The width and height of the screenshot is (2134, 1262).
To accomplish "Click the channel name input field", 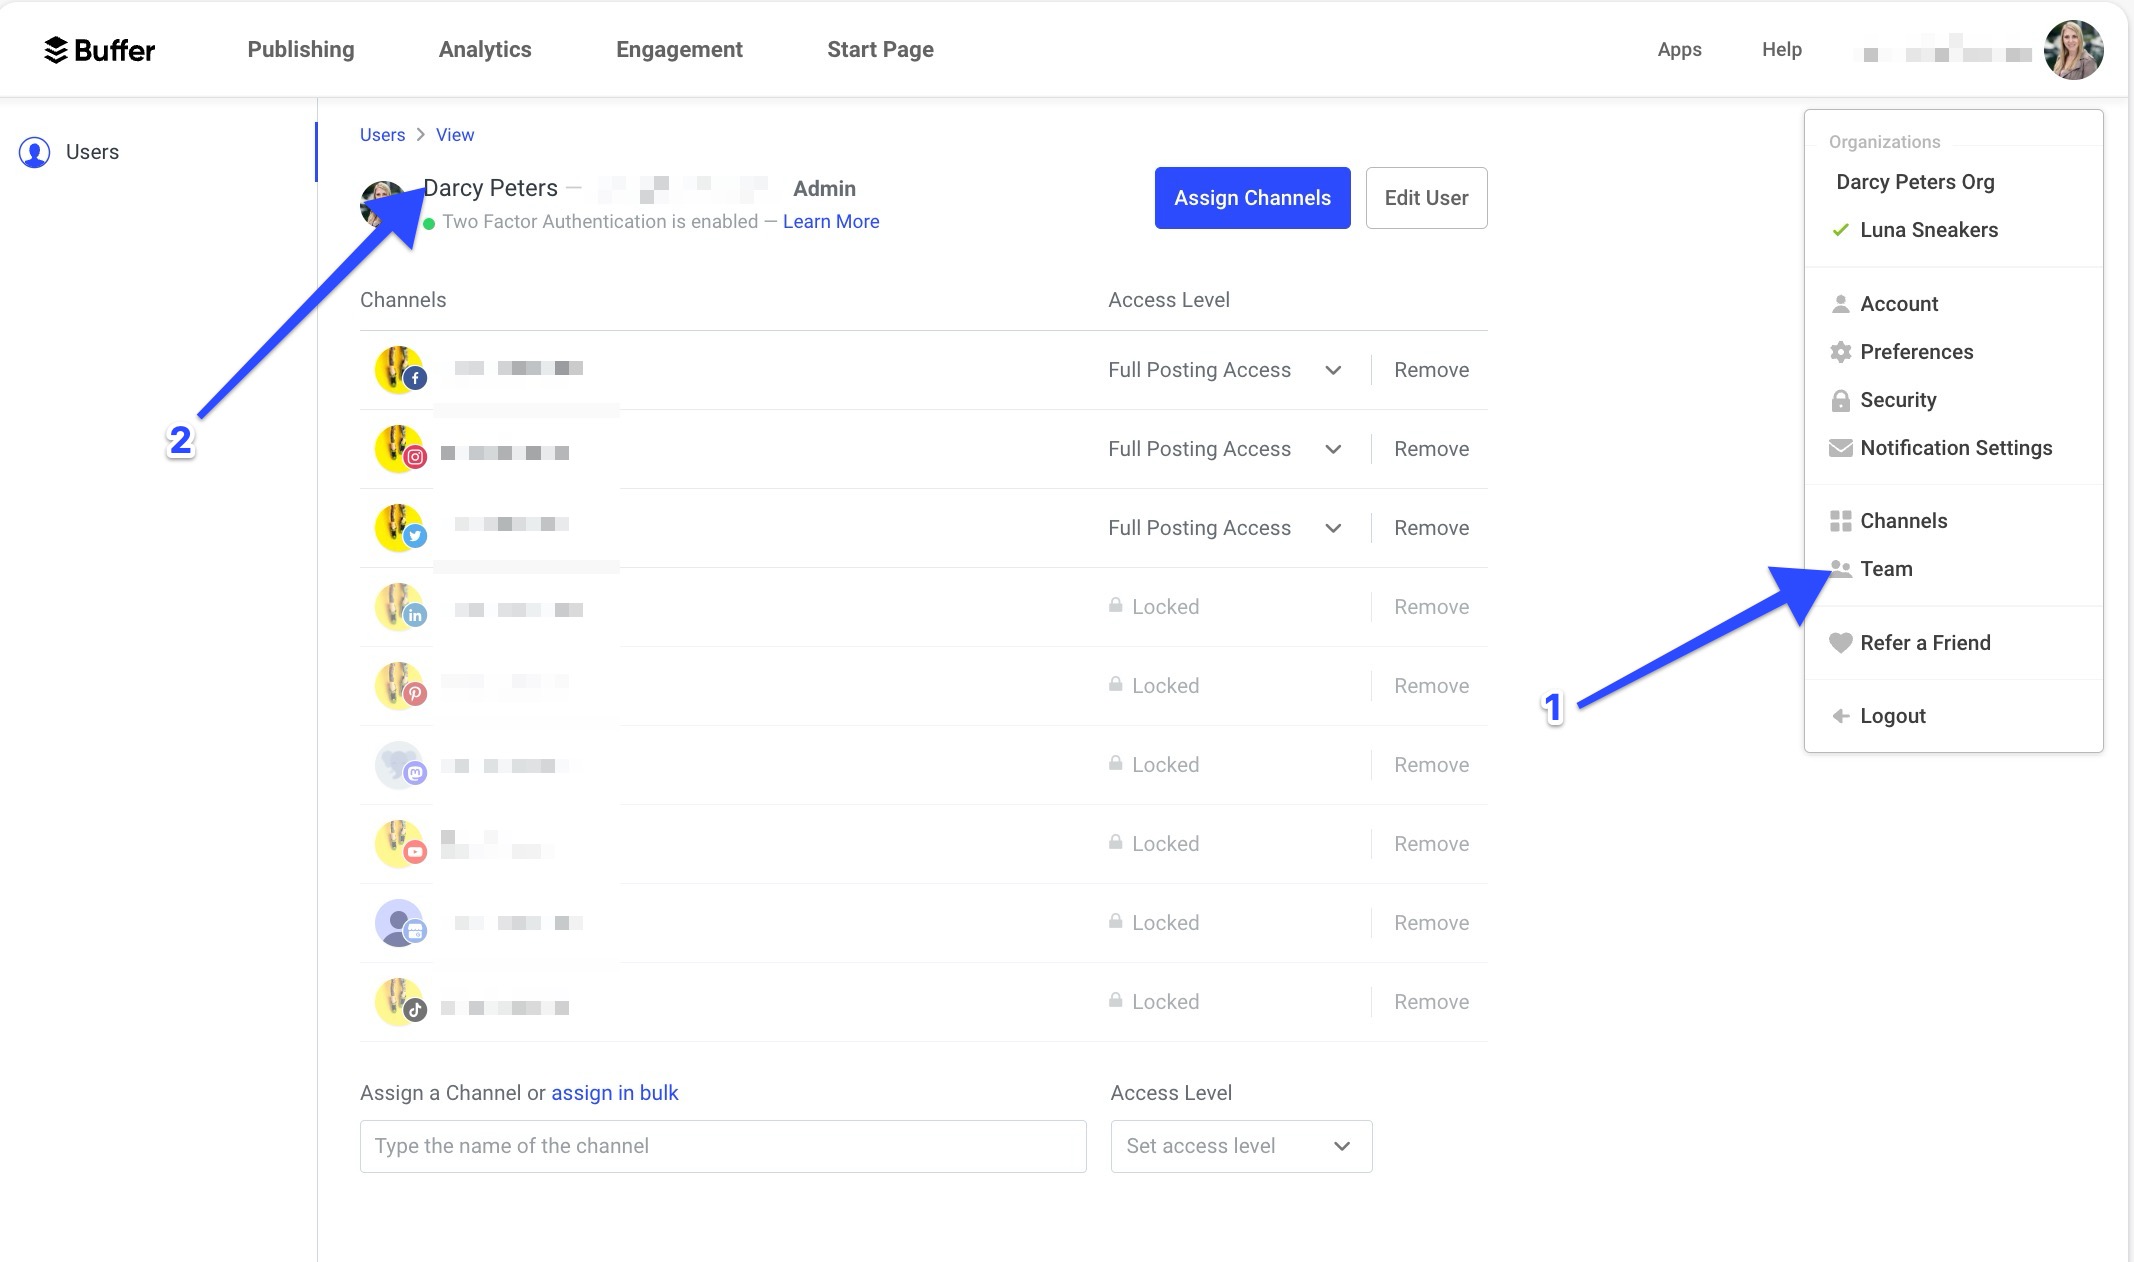I will point(723,1146).
